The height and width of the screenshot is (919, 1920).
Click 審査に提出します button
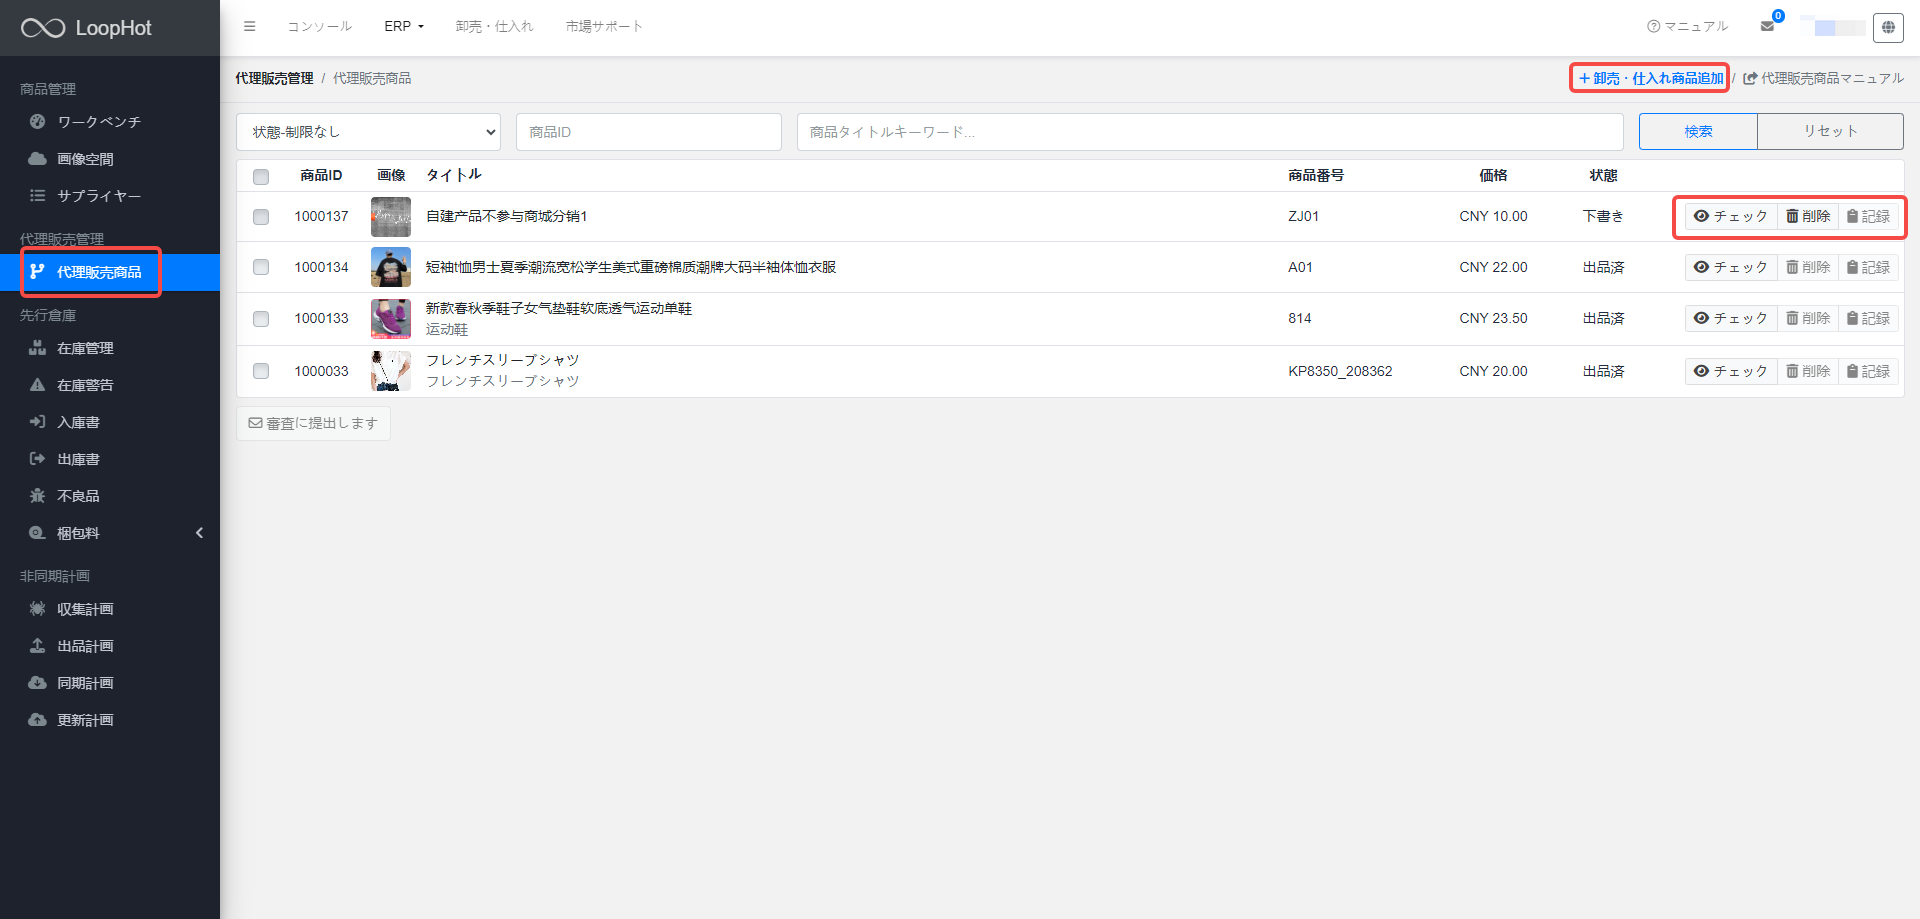coord(313,423)
